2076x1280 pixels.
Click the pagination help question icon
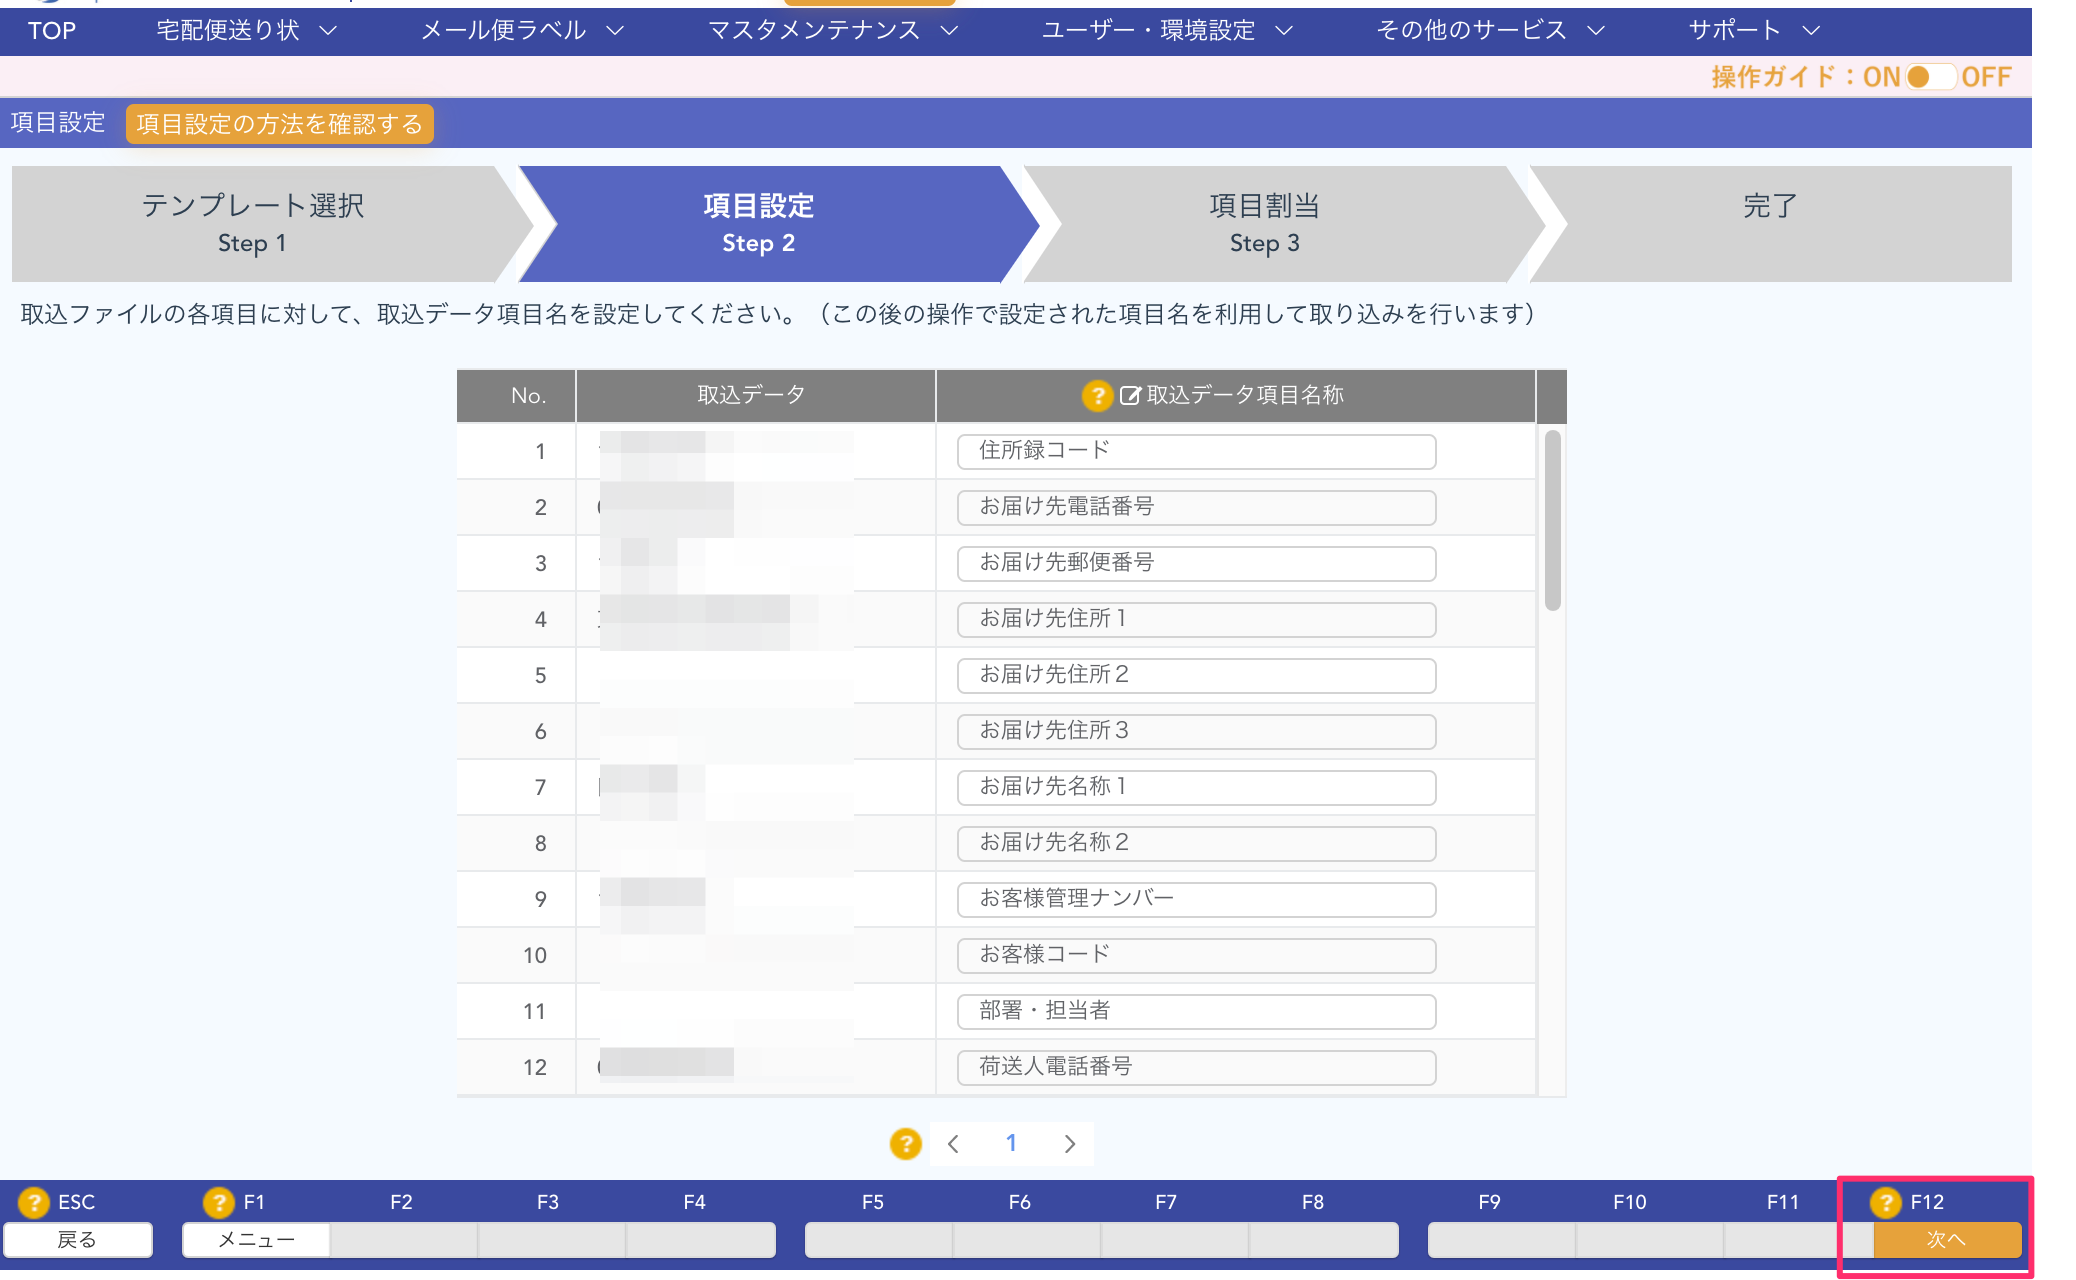click(x=905, y=1143)
